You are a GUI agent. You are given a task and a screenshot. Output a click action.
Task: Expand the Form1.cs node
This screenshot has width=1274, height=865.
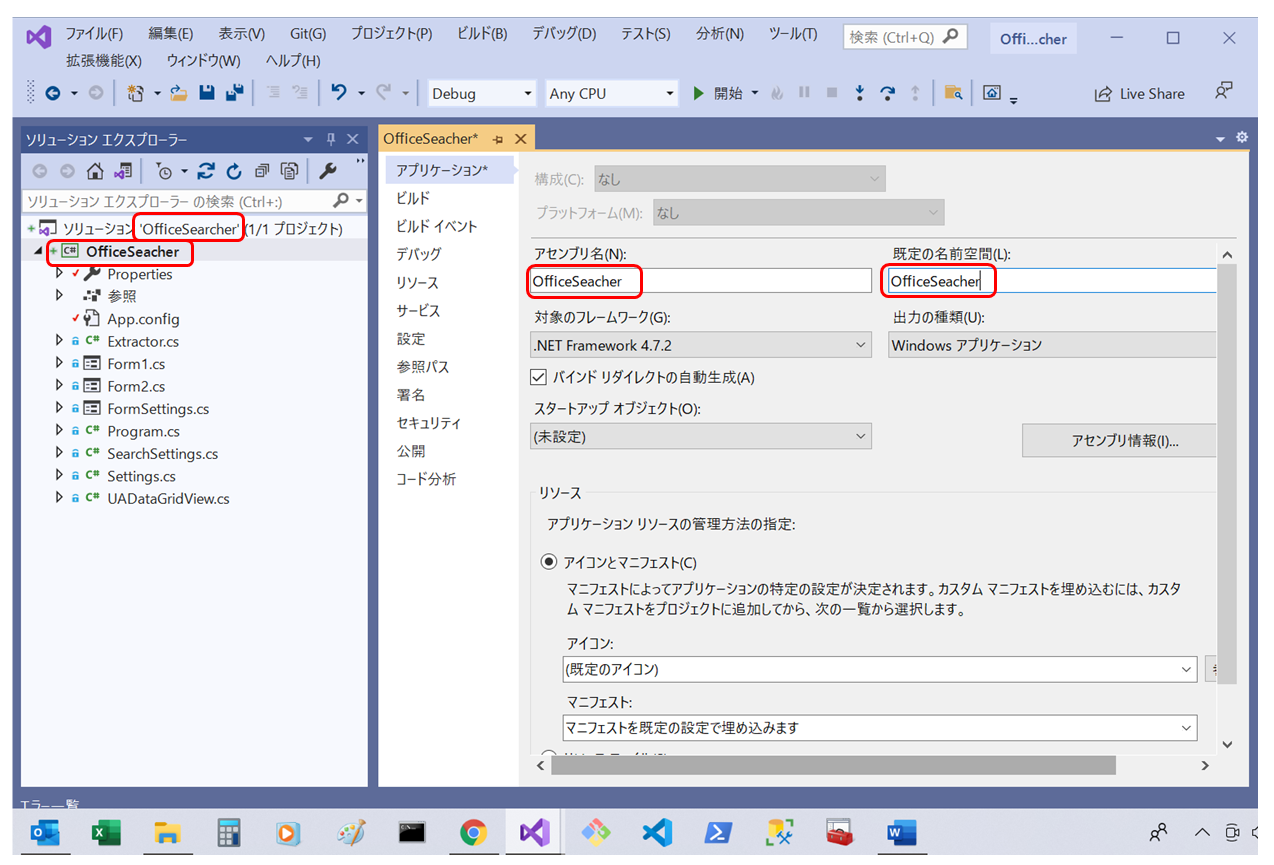[60, 364]
